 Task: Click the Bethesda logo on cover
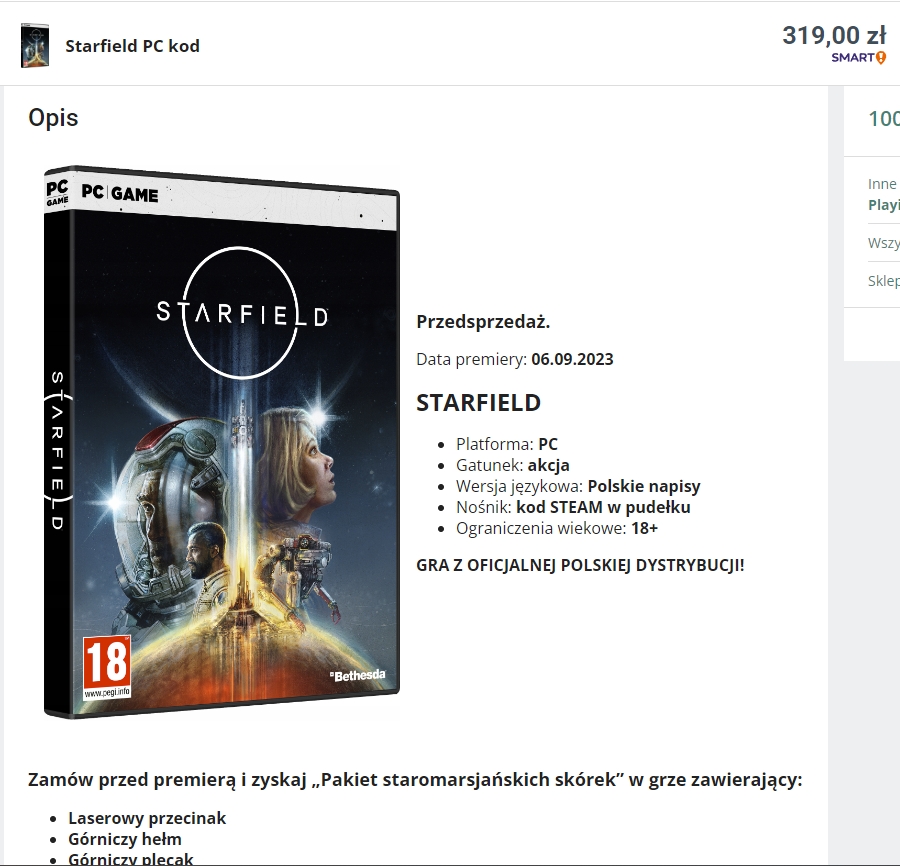[x=357, y=675]
